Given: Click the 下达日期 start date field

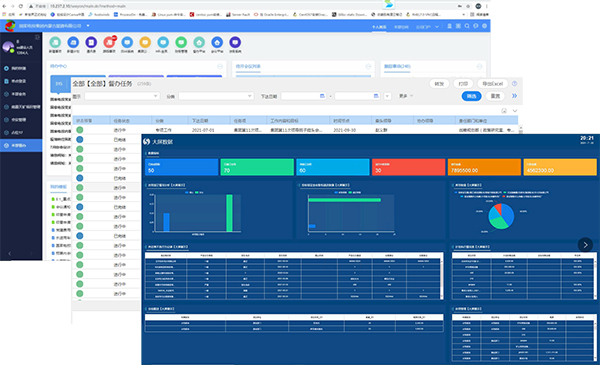Looking at the screenshot, I should point(303,96).
